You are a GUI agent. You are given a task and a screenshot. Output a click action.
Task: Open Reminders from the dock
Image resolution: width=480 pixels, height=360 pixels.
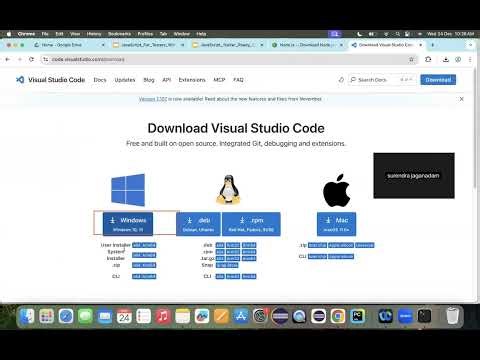[x=144, y=316]
